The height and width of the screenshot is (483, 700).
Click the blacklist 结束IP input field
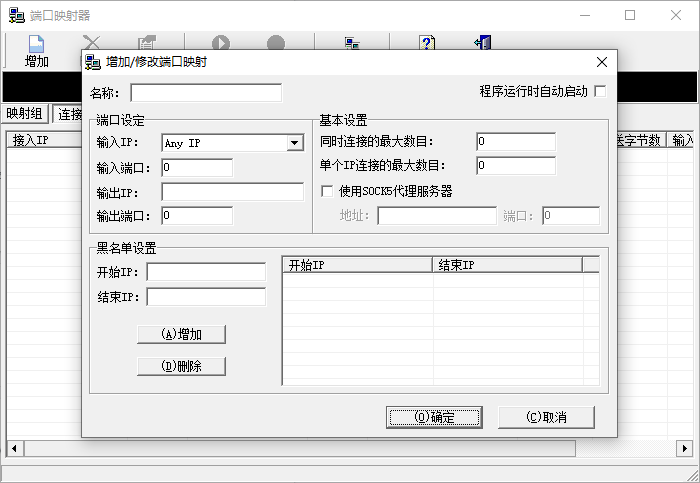[206, 297]
